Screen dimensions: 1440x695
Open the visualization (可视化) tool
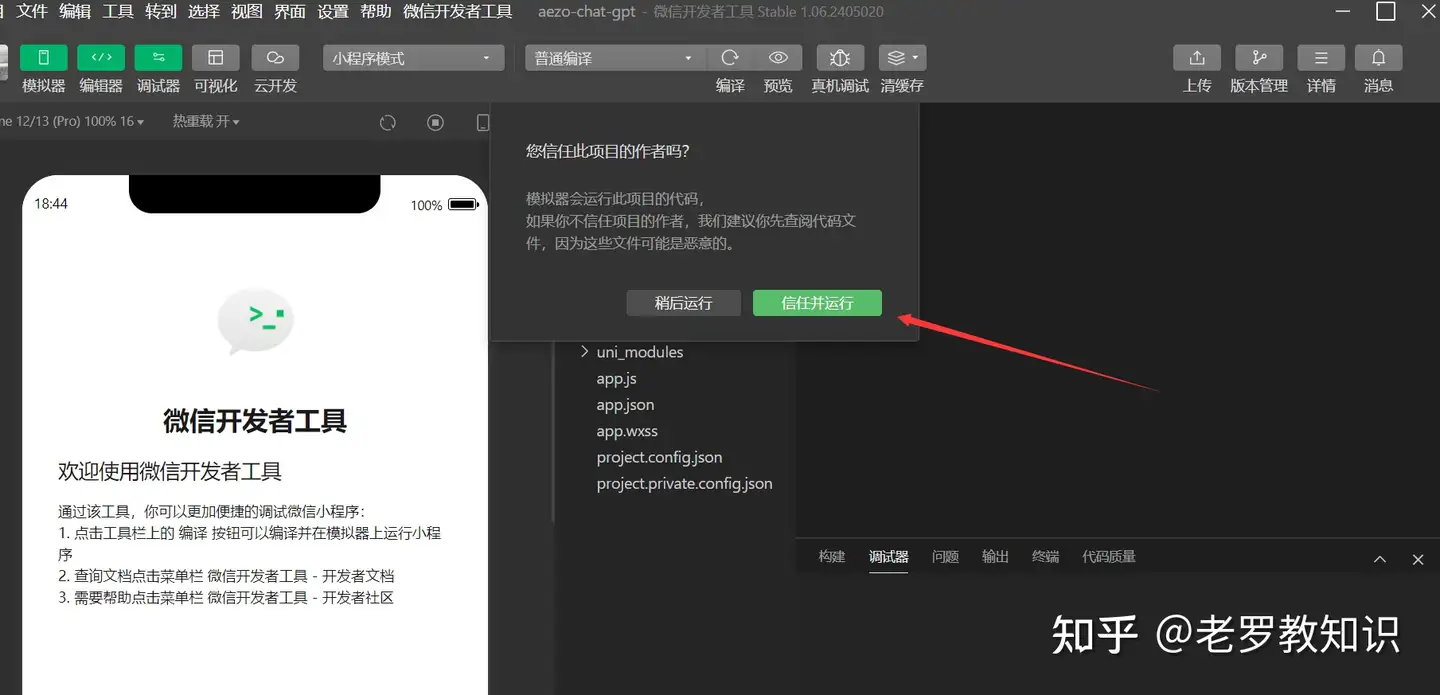pos(216,58)
